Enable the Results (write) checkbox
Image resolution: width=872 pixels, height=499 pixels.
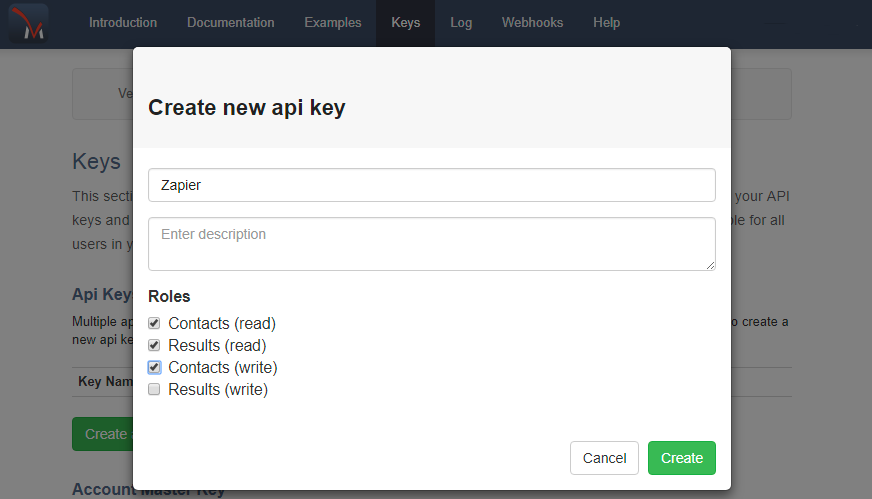click(x=154, y=390)
